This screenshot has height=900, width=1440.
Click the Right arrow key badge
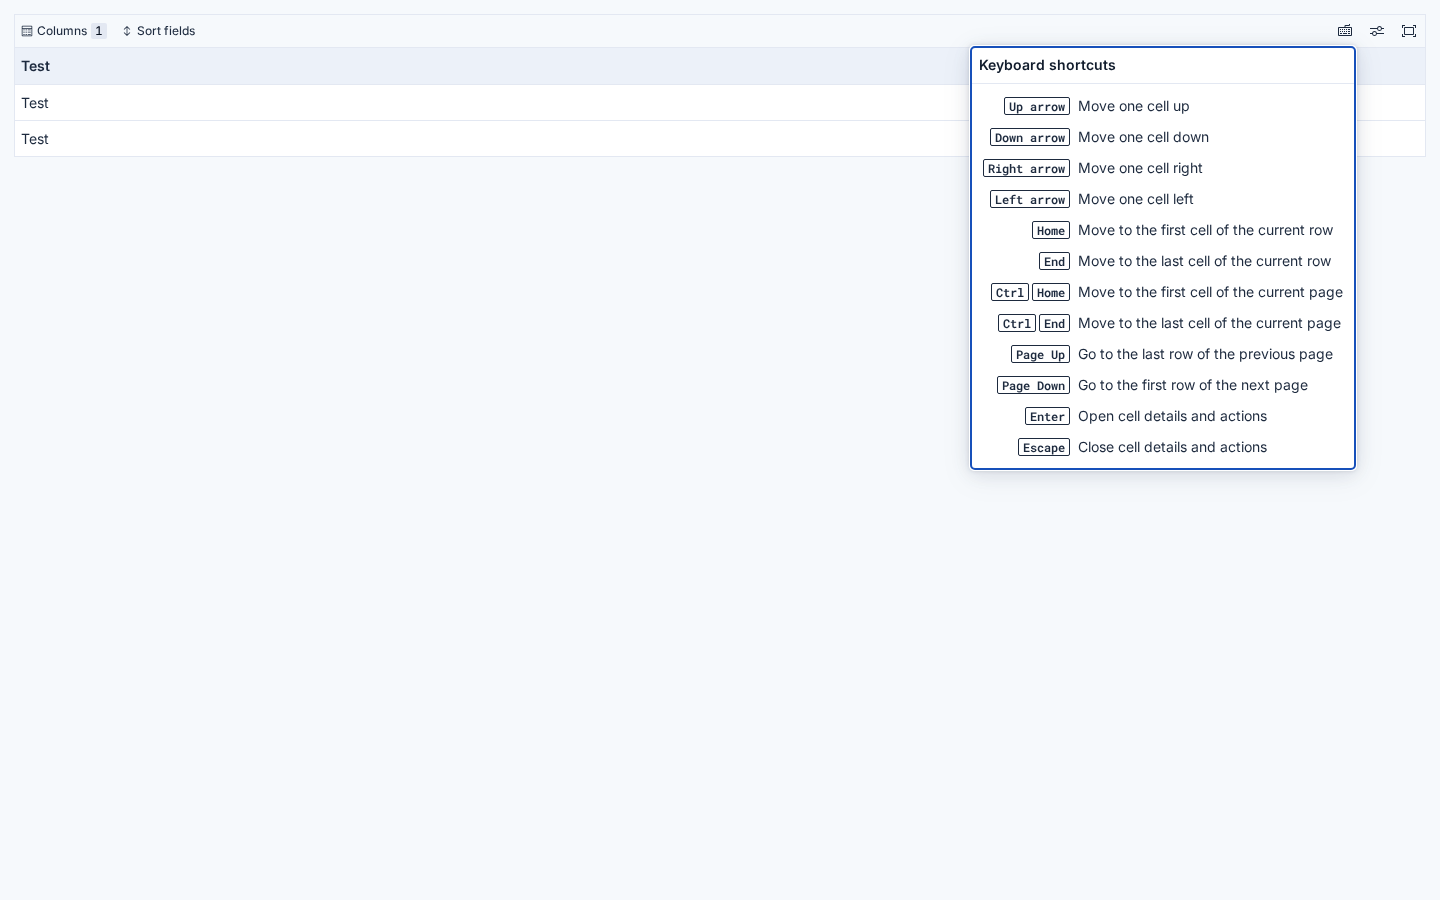click(1026, 168)
